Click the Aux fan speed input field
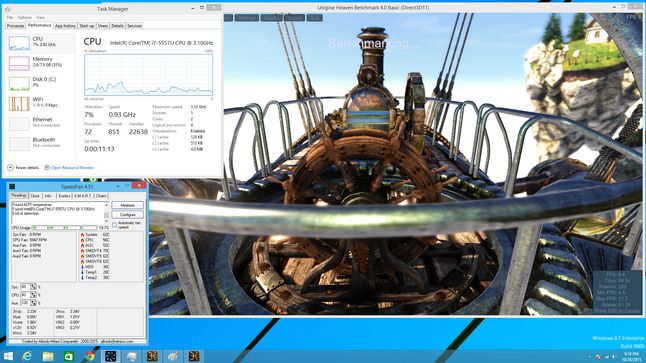 coord(25,303)
